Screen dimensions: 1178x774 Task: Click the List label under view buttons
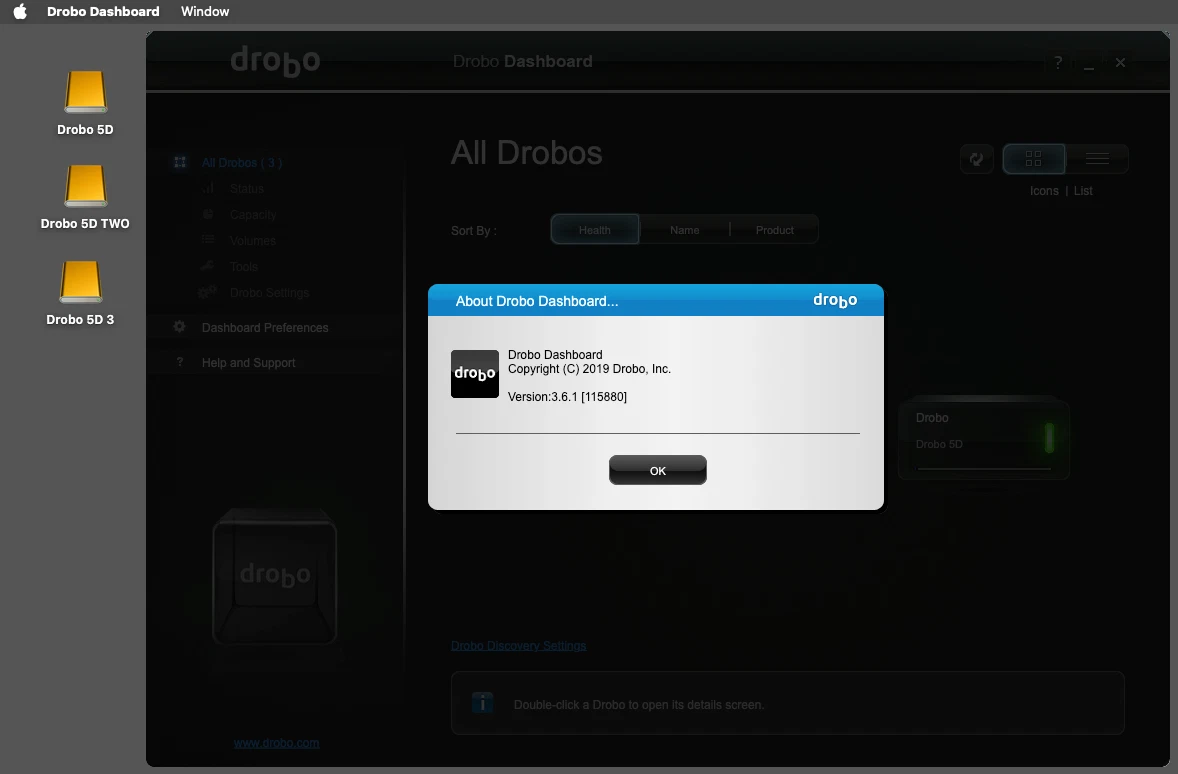click(1083, 191)
